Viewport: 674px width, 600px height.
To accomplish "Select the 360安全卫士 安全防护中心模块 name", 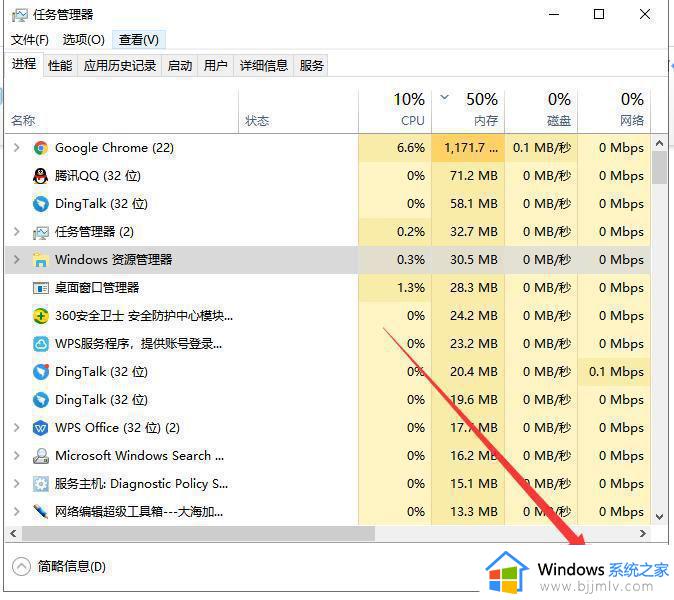I will [144, 316].
